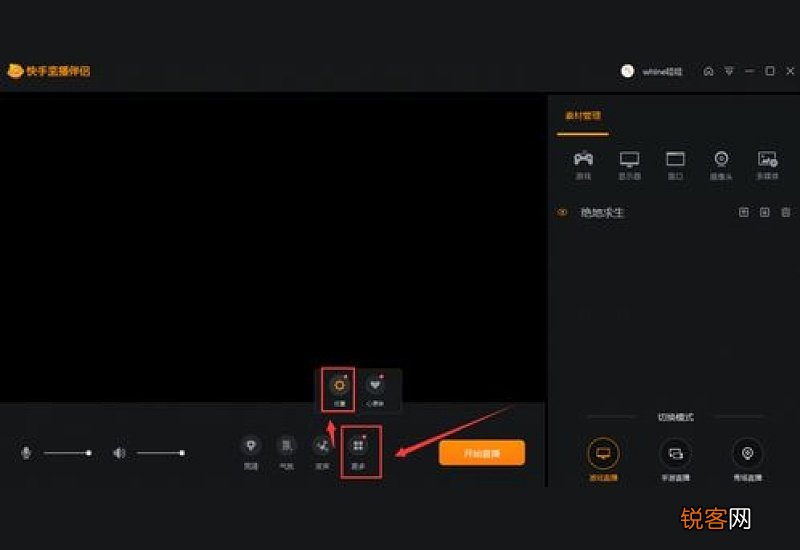Add a display monitor source

pyautogui.click(x=629, y=165)
